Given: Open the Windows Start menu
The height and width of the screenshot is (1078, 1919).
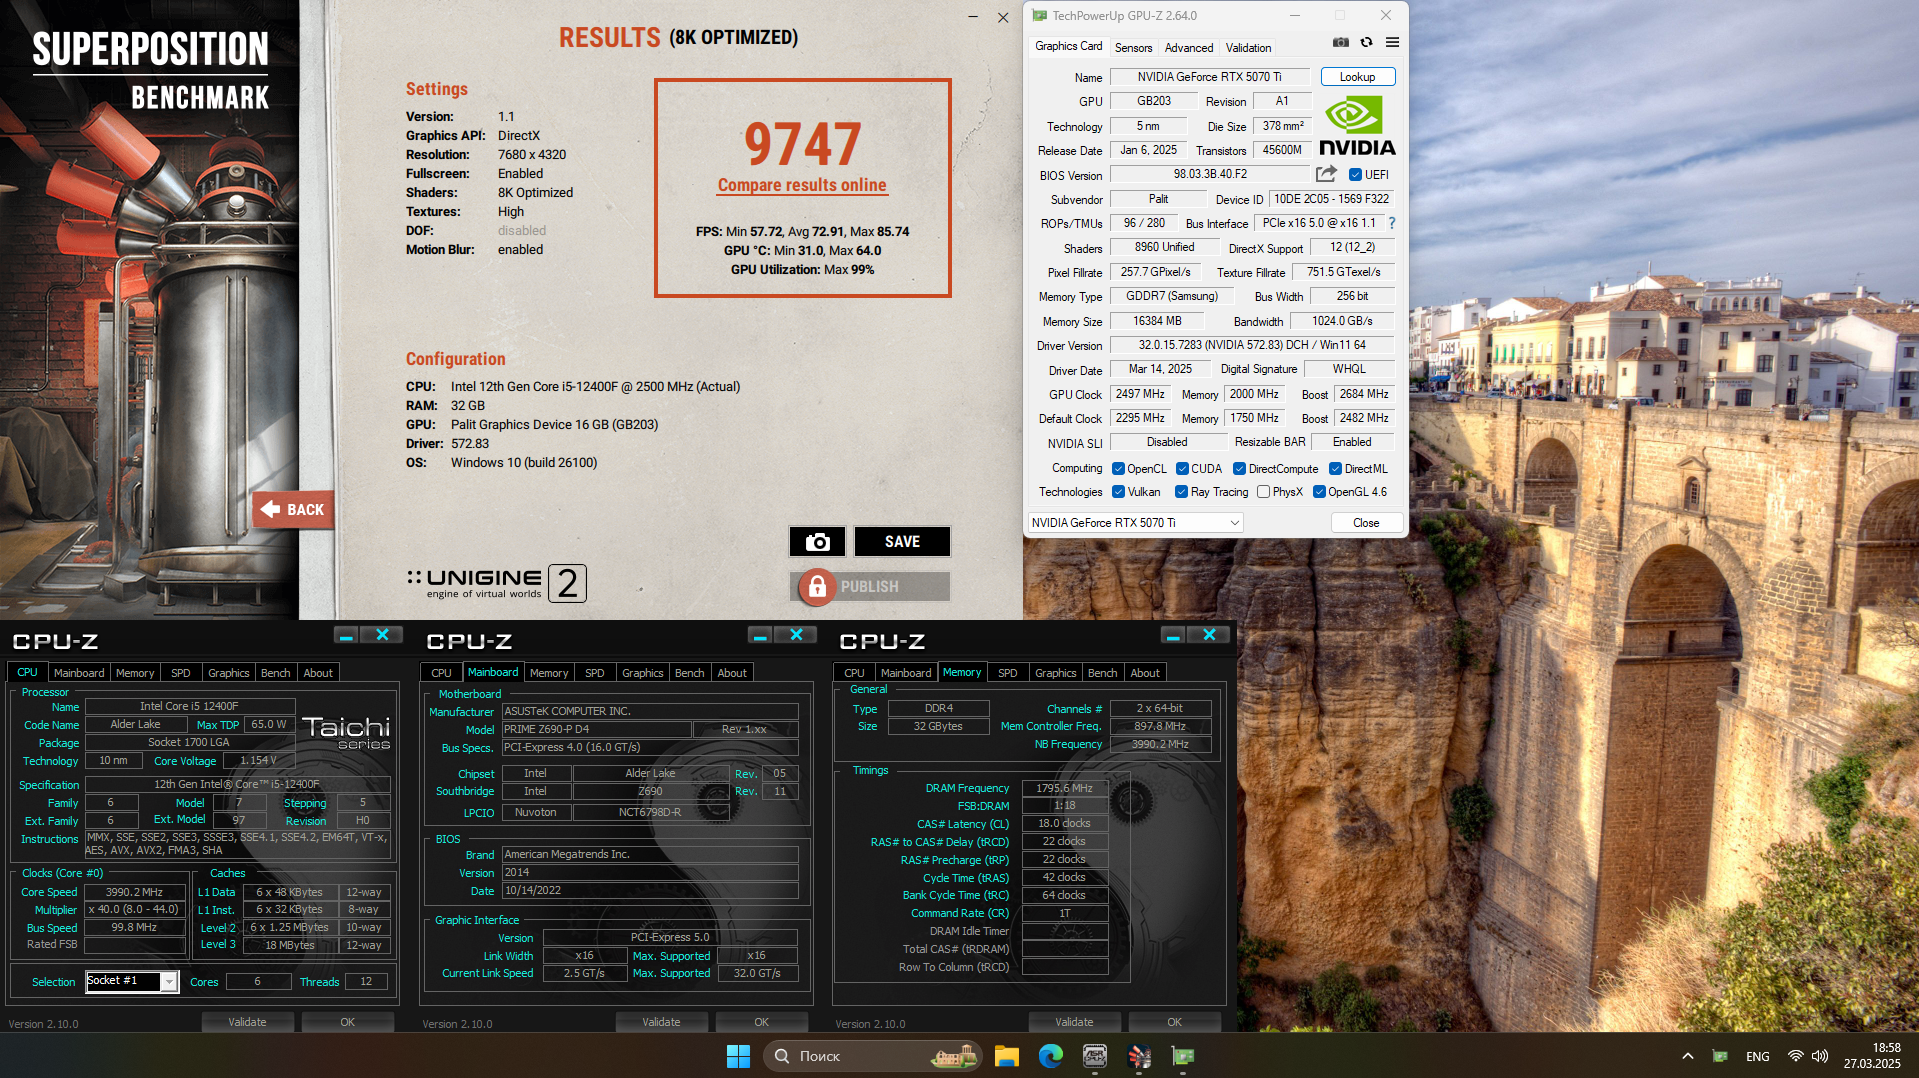Looking at the screenshot, I should click(x=738, y=1056).
